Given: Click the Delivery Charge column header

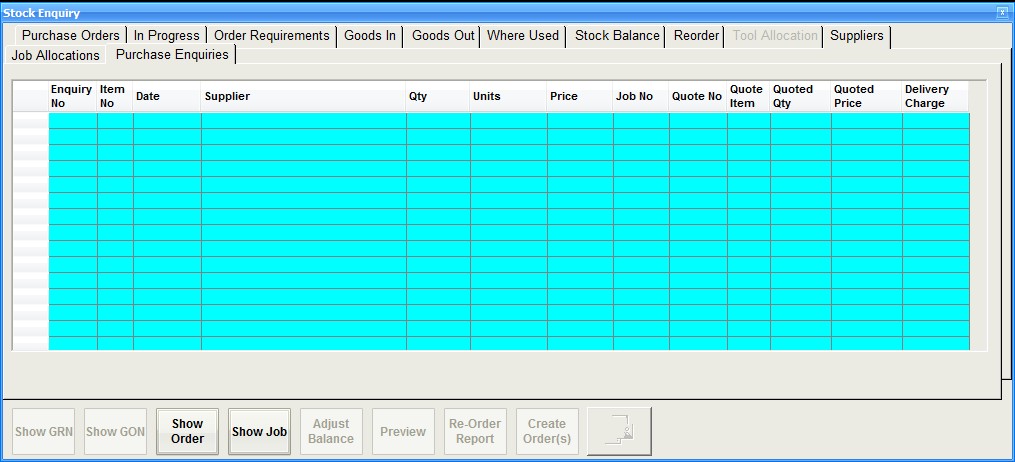Looking at the screenshot, I should (935, 96).
